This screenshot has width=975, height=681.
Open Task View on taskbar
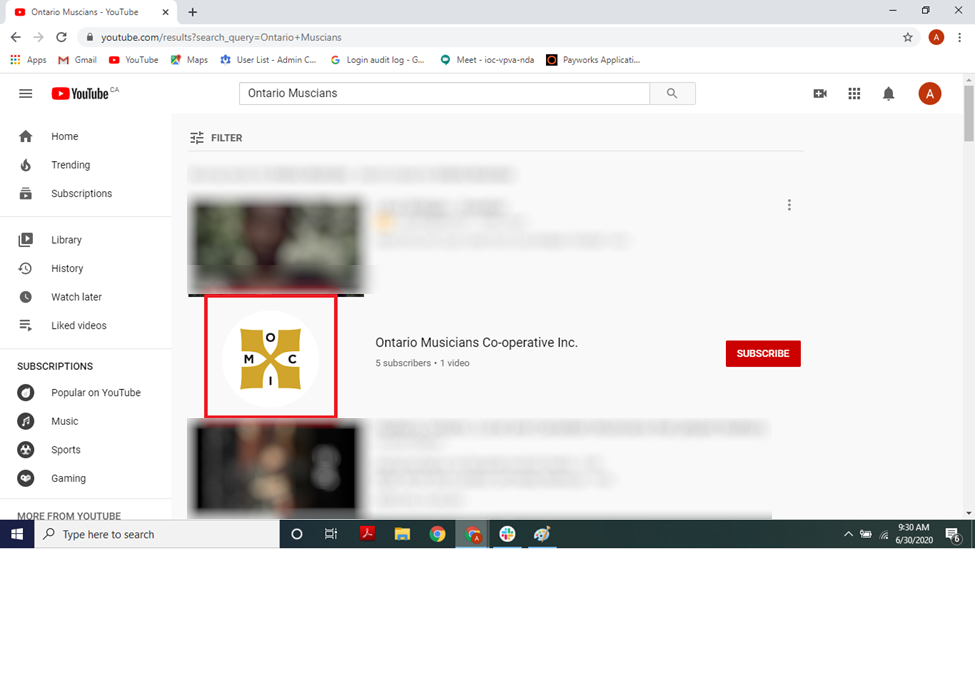[x=331, y=534]
